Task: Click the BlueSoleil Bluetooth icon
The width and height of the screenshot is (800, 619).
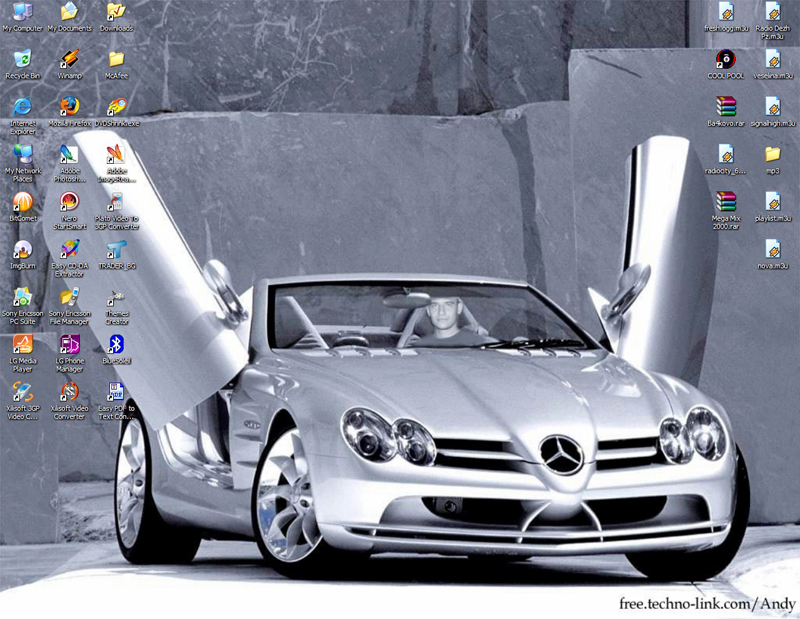Action: [116, 344]
